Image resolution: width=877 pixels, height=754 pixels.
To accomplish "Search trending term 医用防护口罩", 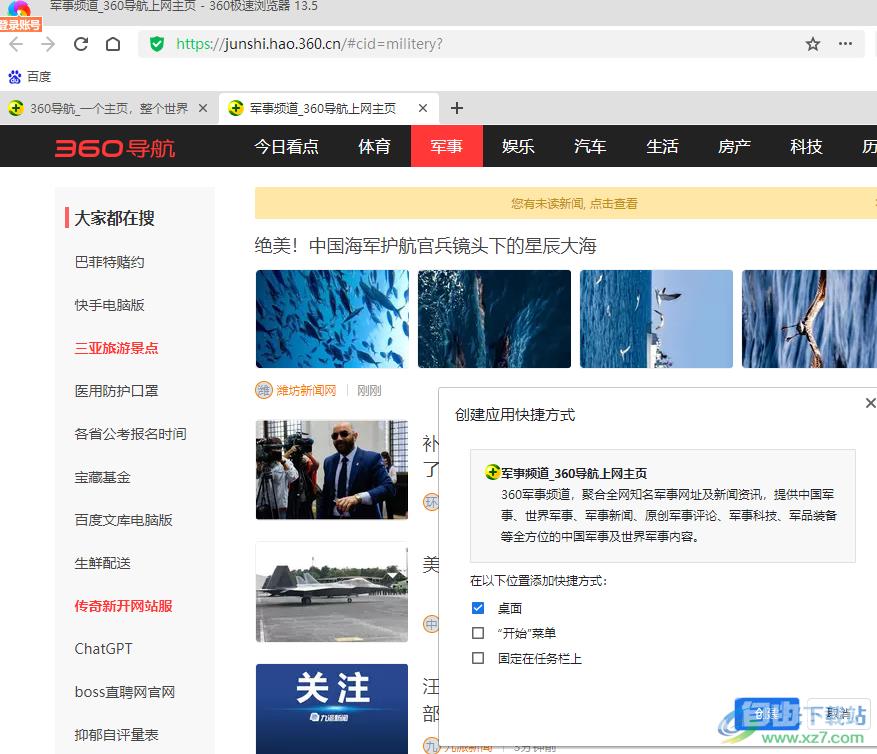I will [x=116, y=390].
